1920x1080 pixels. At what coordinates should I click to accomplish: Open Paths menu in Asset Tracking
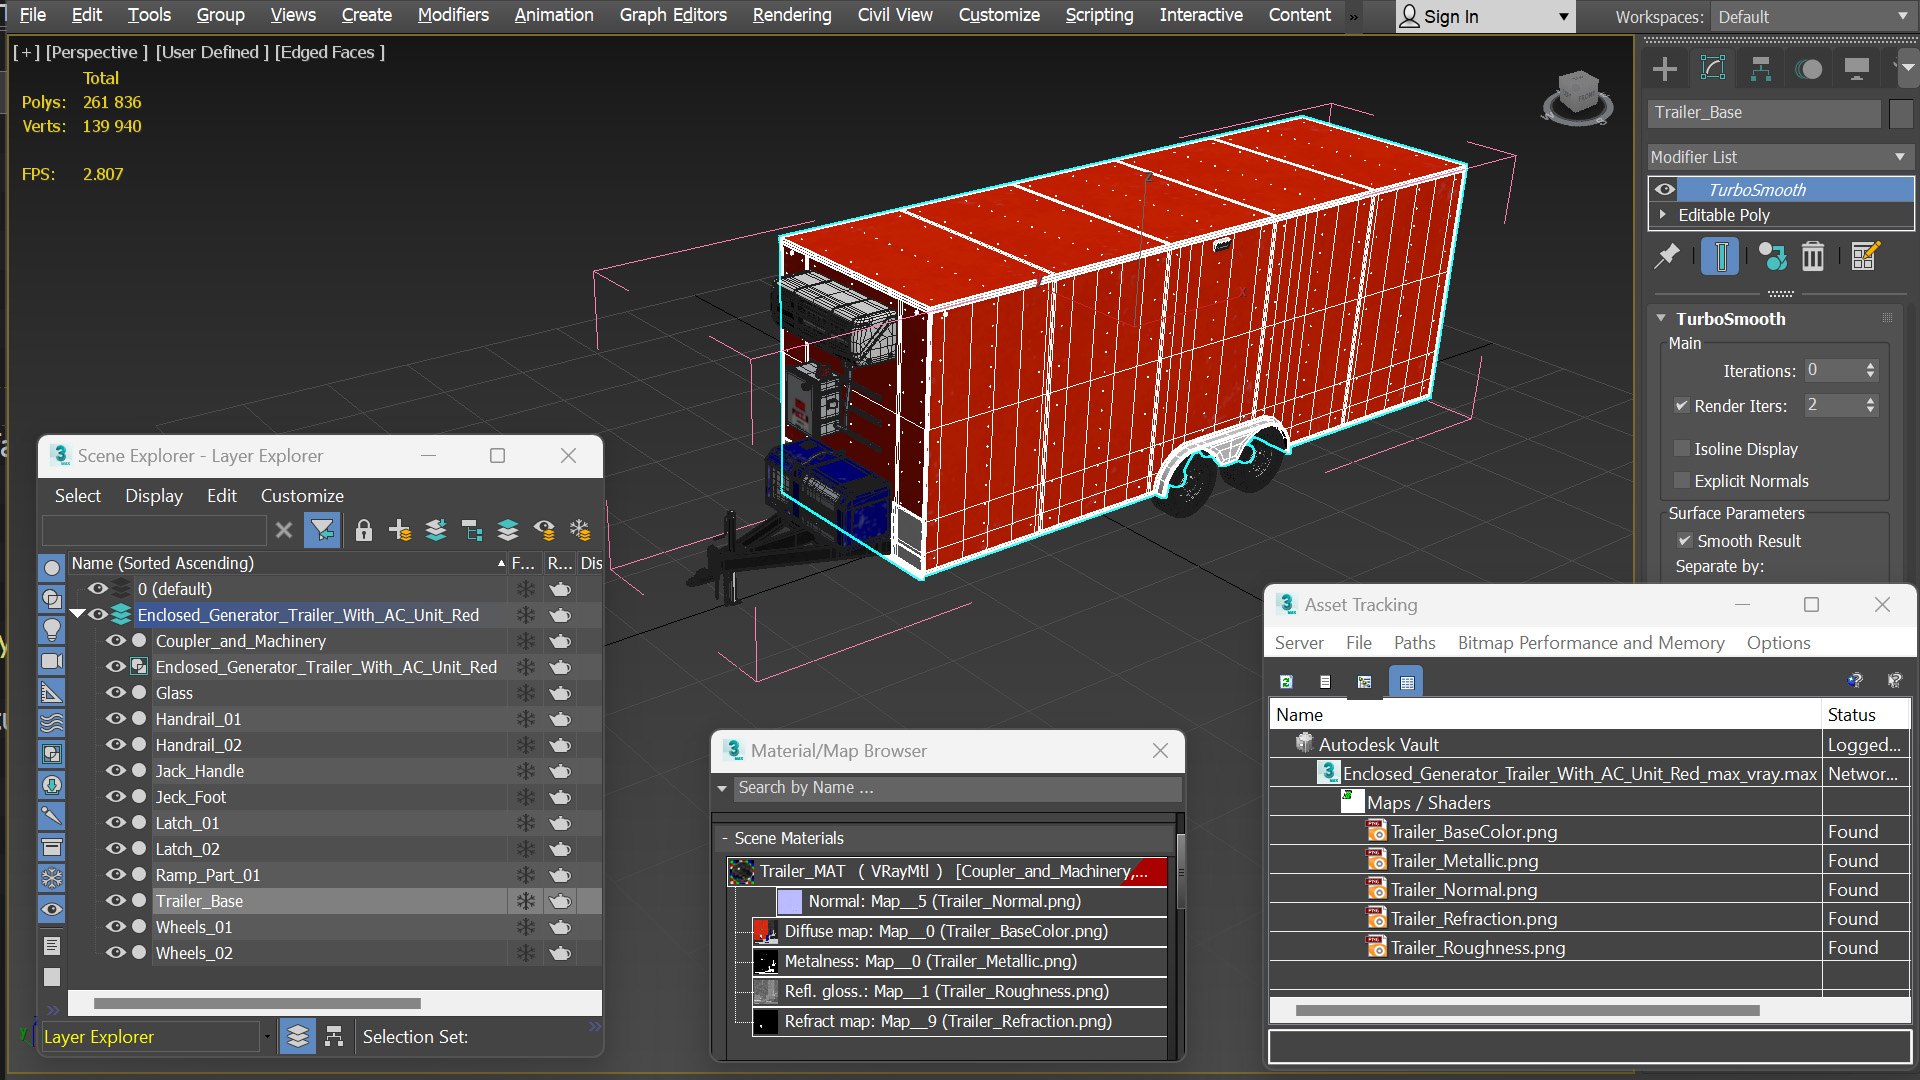pos(1414,643)
